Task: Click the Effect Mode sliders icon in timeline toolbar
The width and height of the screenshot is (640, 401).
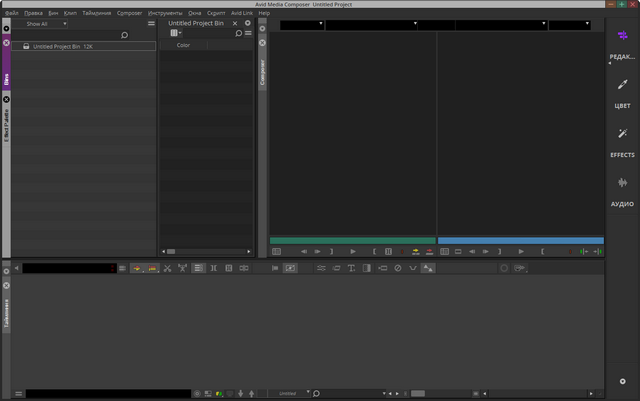Action: click(321, 268)
